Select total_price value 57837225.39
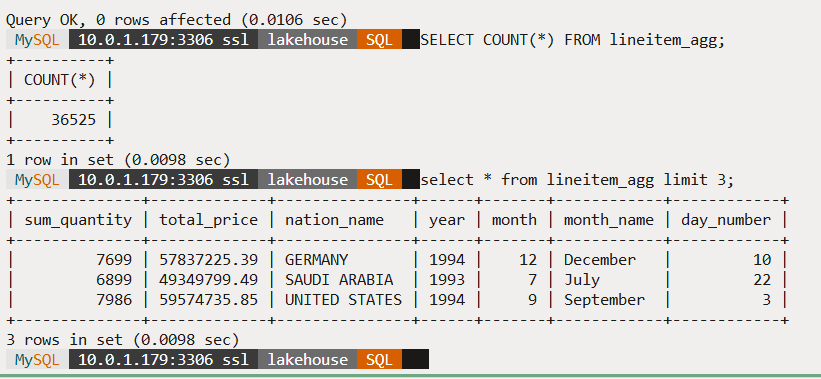This screenshot has width=821, height=379. [208, 260]
